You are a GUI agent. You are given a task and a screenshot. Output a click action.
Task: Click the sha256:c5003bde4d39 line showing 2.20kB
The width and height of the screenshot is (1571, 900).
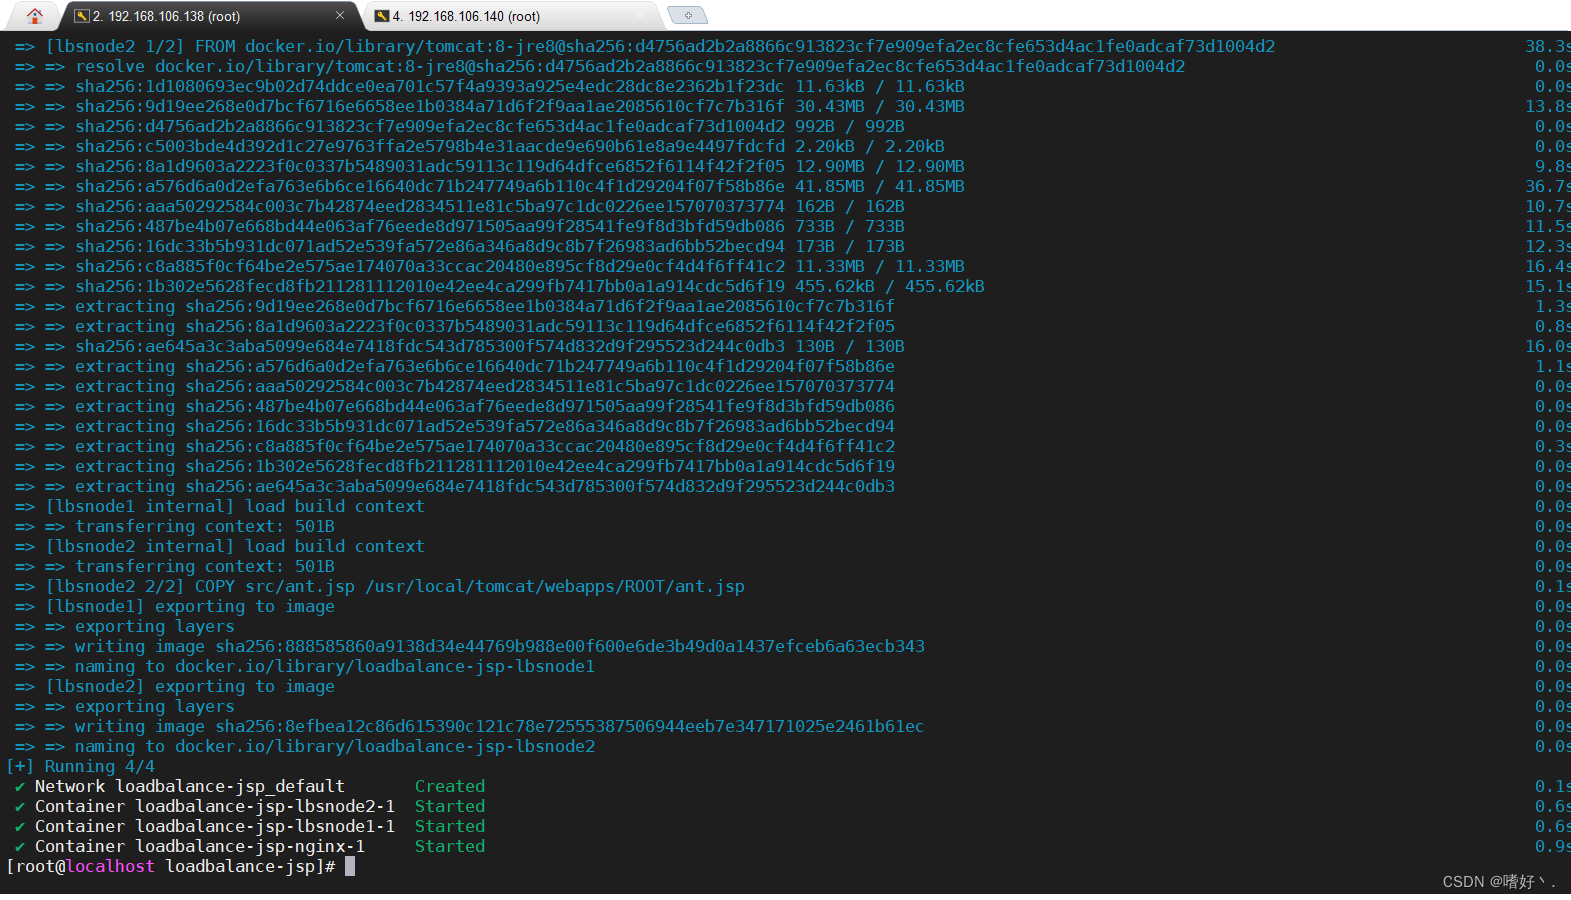click(x=480, y=146)
